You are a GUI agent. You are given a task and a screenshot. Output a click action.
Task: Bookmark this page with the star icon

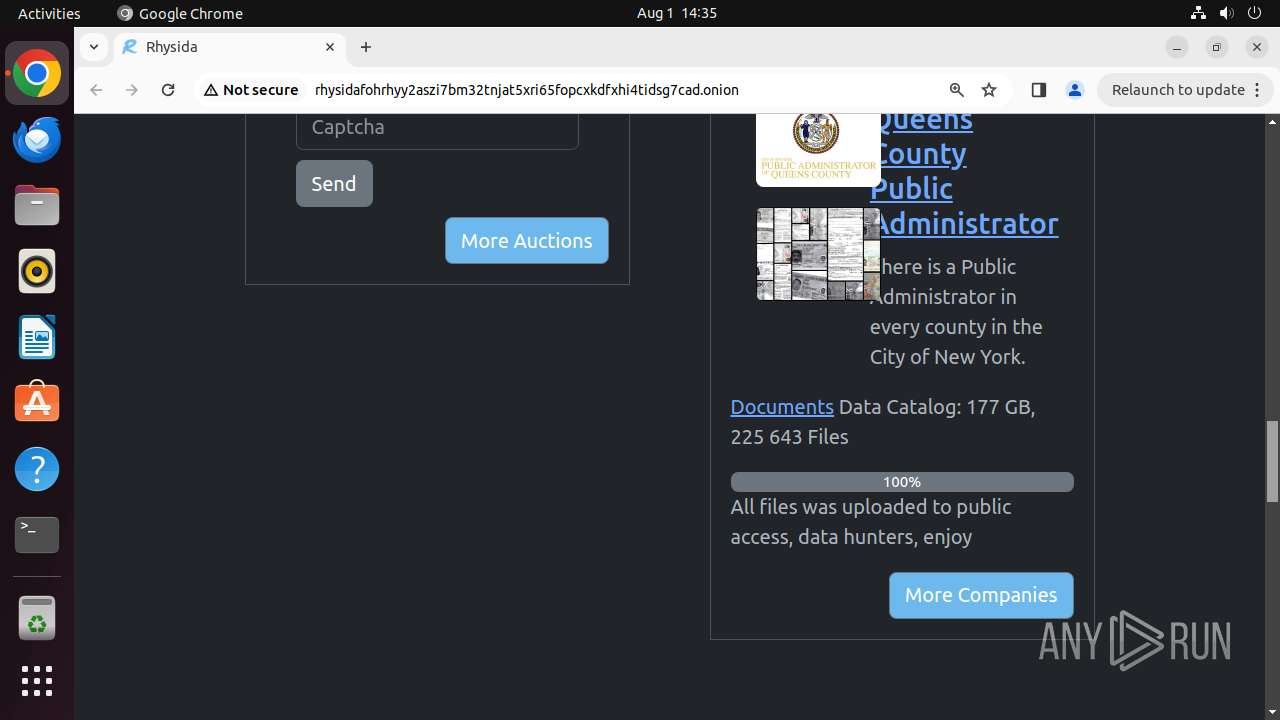(989, 90)
